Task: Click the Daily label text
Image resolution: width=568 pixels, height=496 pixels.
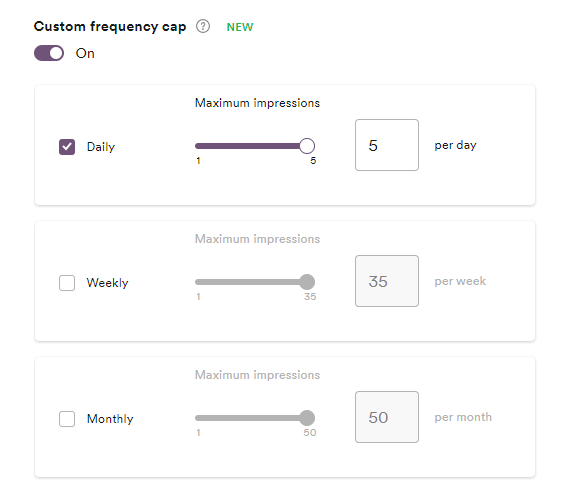Action: coord(101,147)
